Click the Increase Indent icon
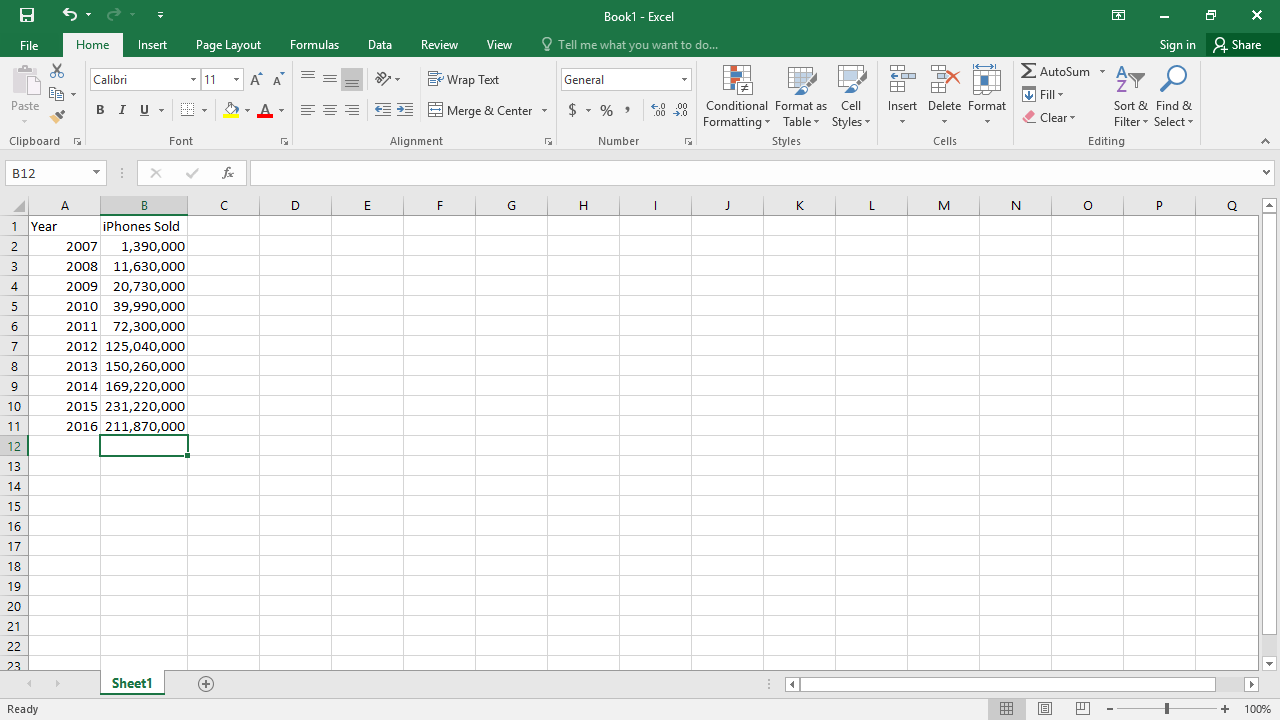The image size is (1280, 720). coord(405,110)
